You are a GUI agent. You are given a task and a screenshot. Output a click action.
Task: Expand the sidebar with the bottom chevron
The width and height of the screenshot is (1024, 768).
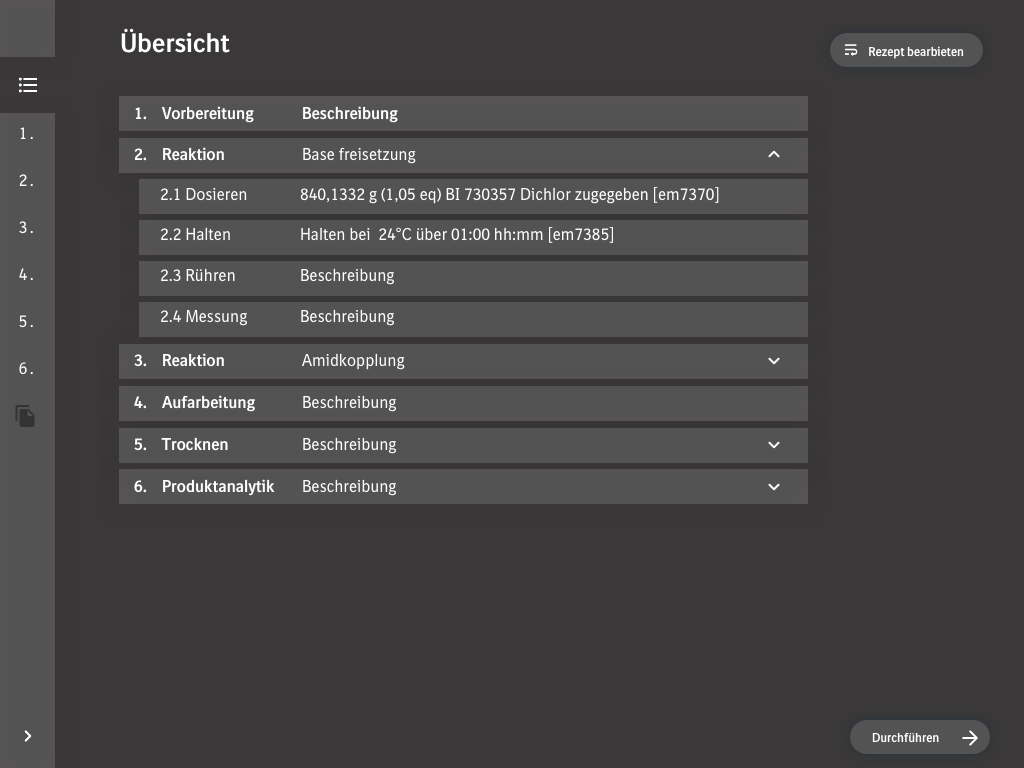click(x=28, y=736)
